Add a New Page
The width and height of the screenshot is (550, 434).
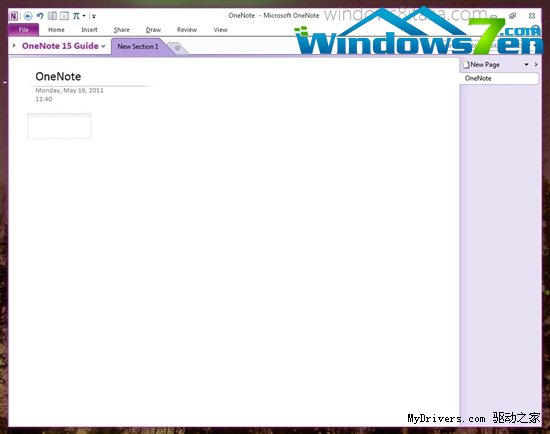point(481,65)
